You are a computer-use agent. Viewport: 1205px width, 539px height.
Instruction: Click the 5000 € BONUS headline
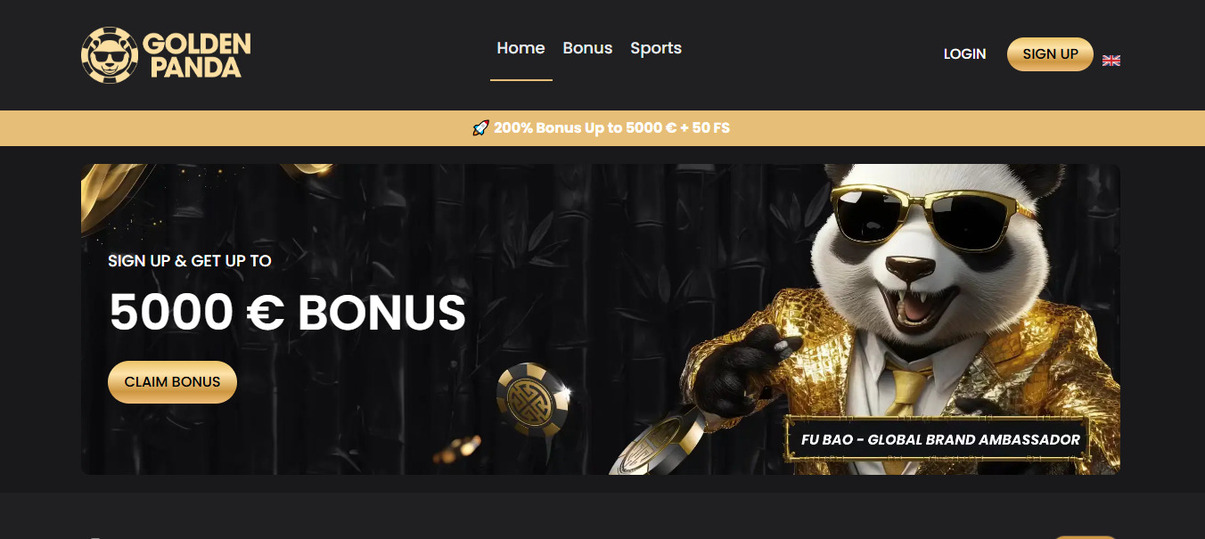point(287,312)
